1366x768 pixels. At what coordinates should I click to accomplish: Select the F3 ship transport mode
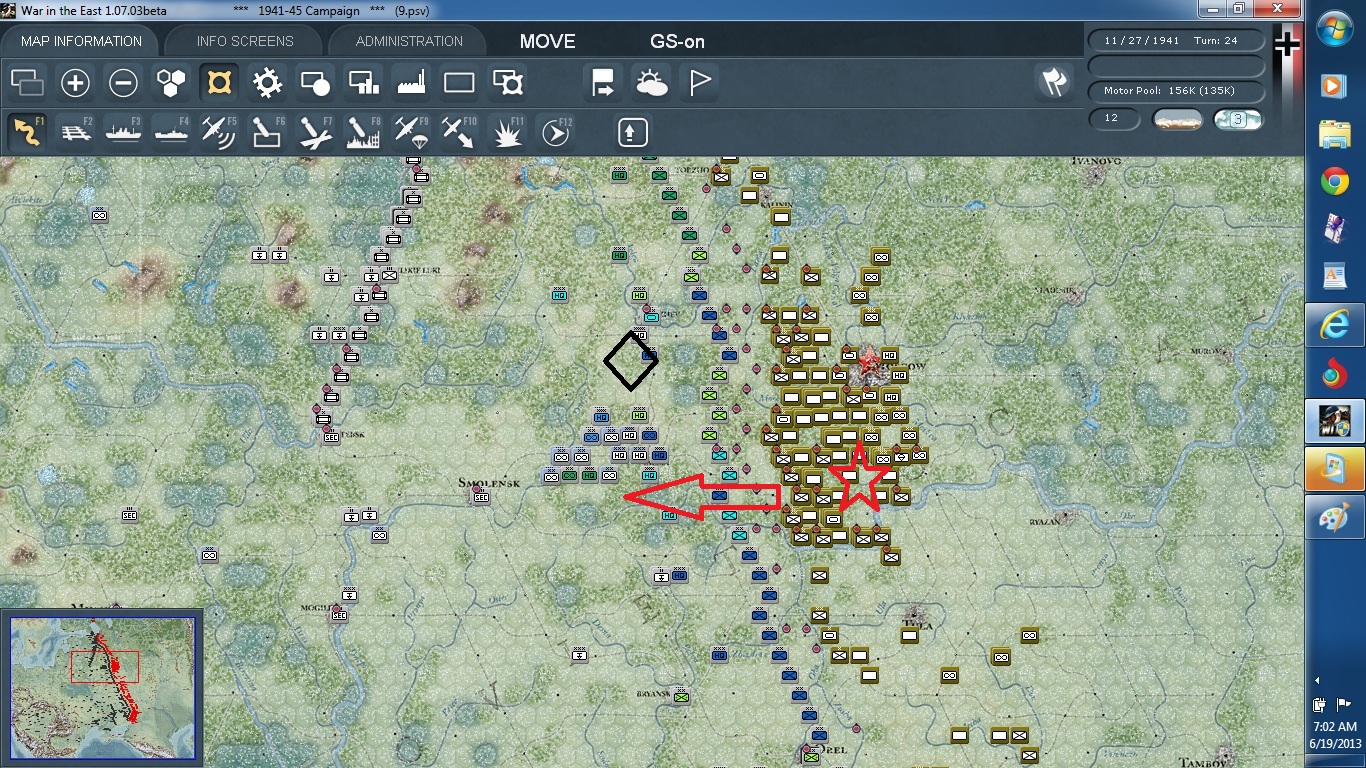click(x=123, y=131)
